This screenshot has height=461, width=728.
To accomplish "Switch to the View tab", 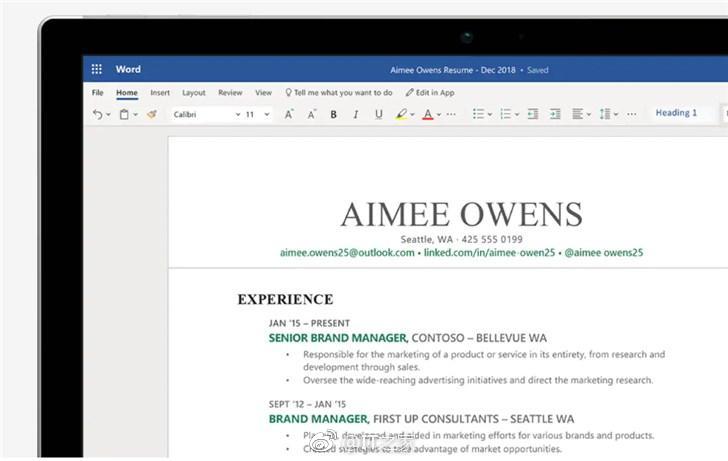I will [x=263, y=92].
